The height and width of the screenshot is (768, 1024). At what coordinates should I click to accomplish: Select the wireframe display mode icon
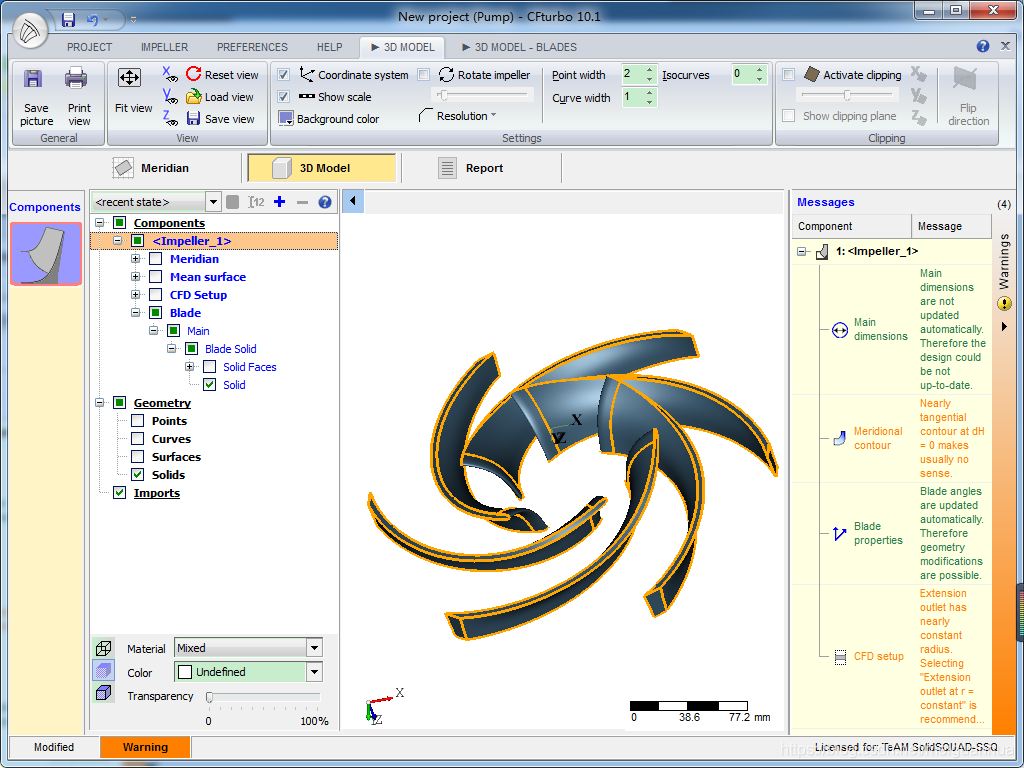click(103, 648)
